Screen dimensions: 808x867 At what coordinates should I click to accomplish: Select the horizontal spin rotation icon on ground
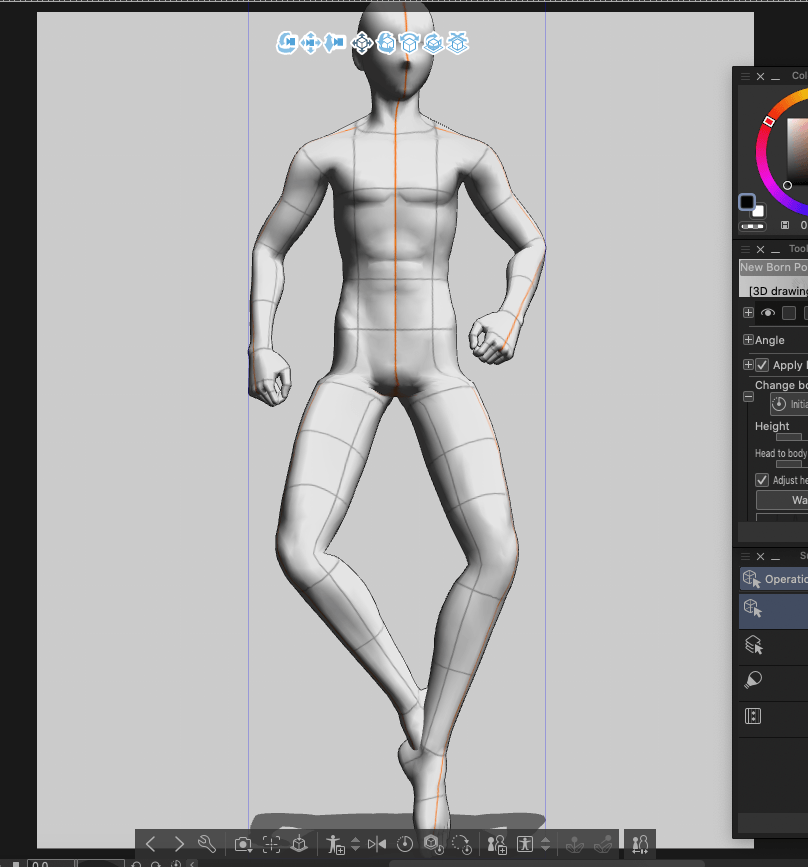pos(434,43)
